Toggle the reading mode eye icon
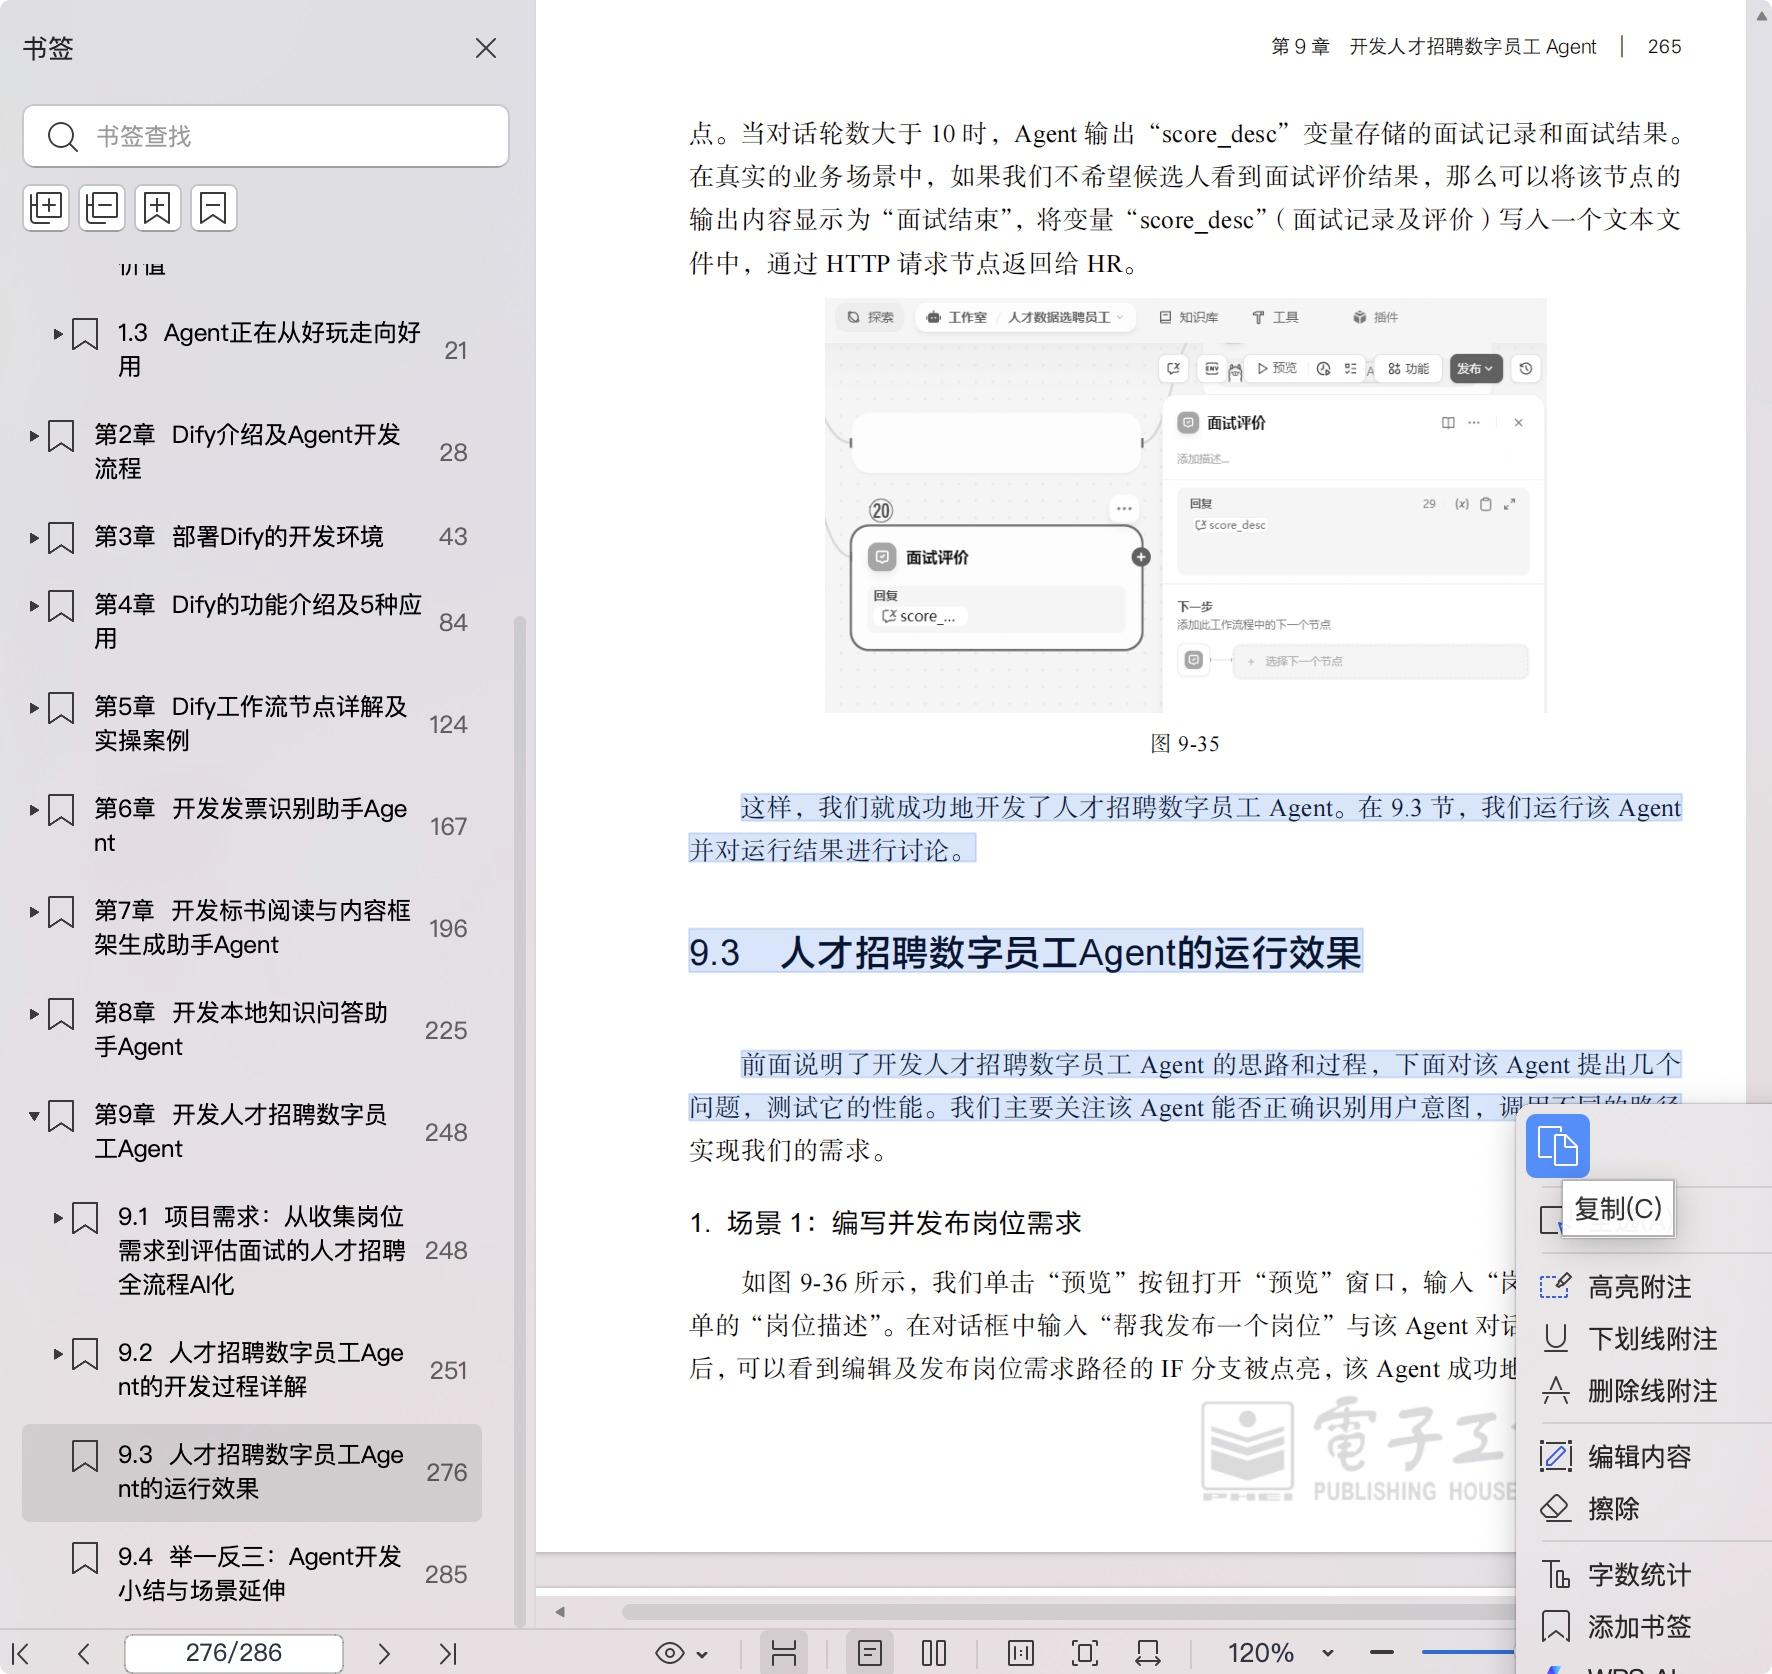This screenshot has width=1772, height=1674. [x=670, y=1652]
